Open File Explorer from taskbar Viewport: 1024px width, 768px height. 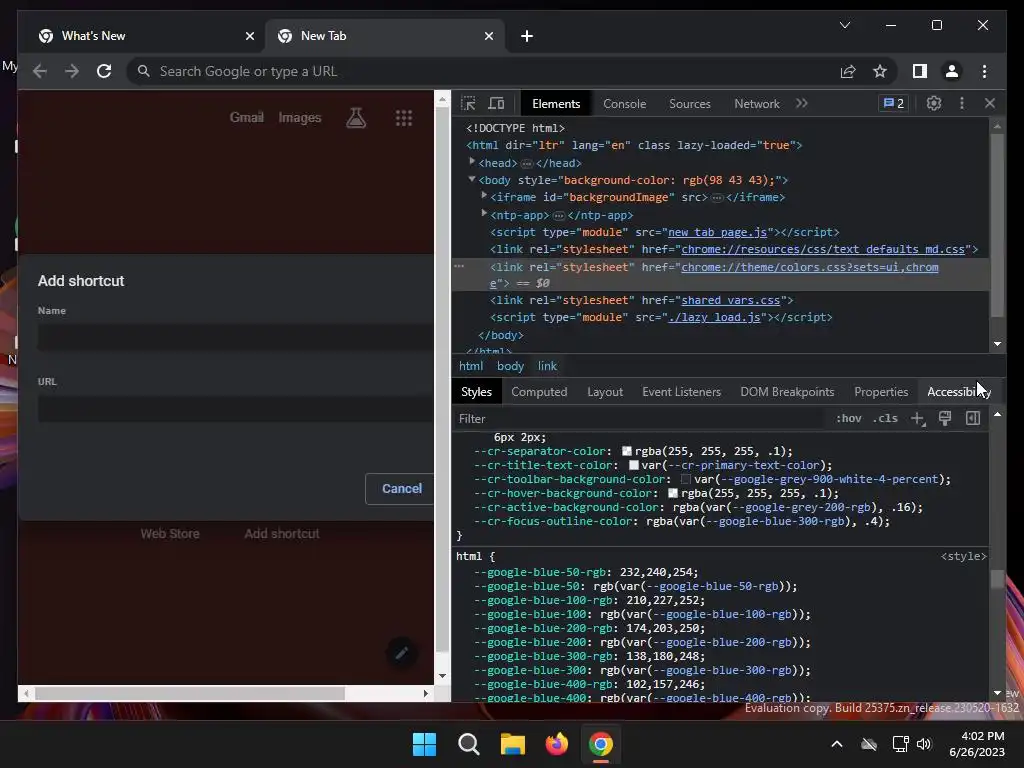(x=513, y=744)
